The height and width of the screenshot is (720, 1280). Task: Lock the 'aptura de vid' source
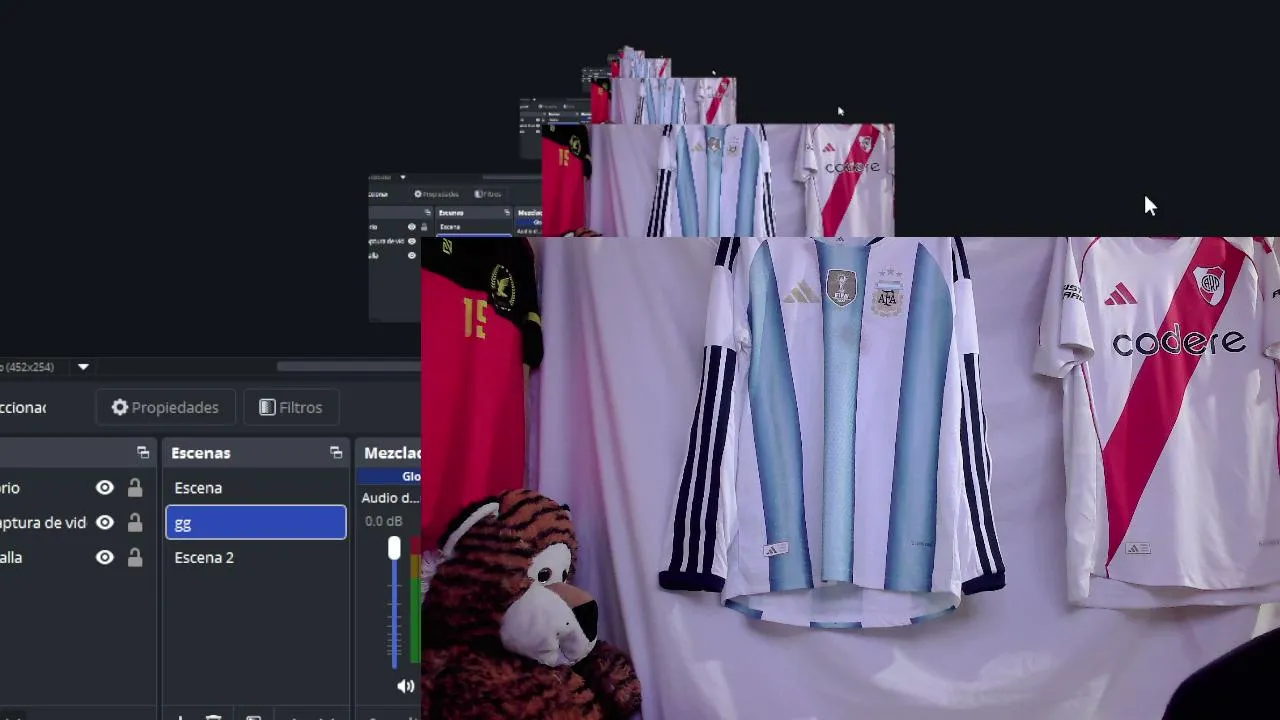(135, 523)
